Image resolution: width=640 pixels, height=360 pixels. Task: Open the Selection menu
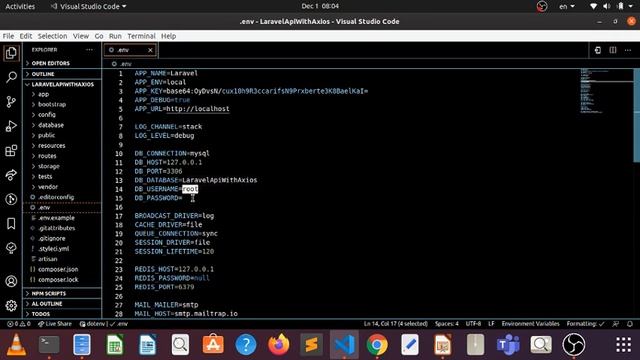coord(52,36)
